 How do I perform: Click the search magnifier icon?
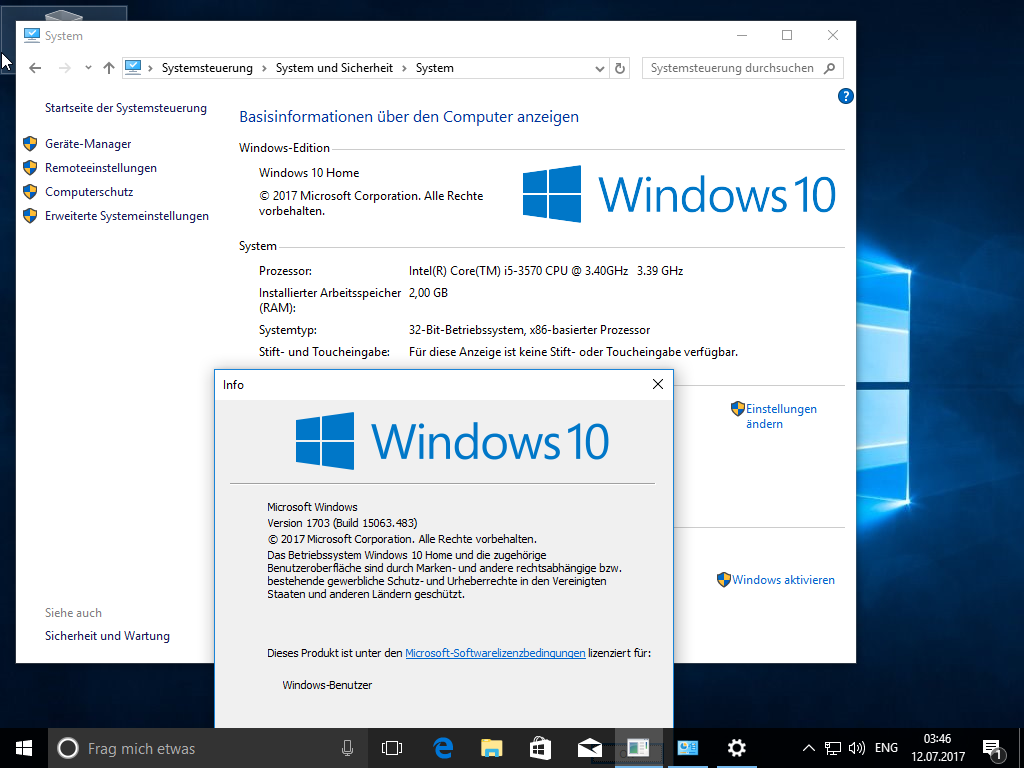[x=829, y=68]
